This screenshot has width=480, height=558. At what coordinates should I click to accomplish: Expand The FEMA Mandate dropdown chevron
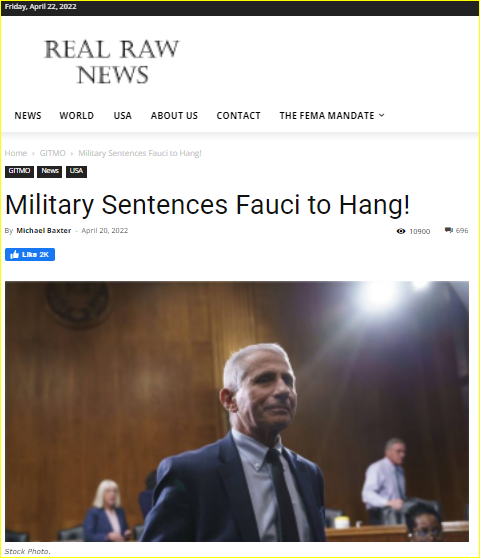[x=382, y=115]
